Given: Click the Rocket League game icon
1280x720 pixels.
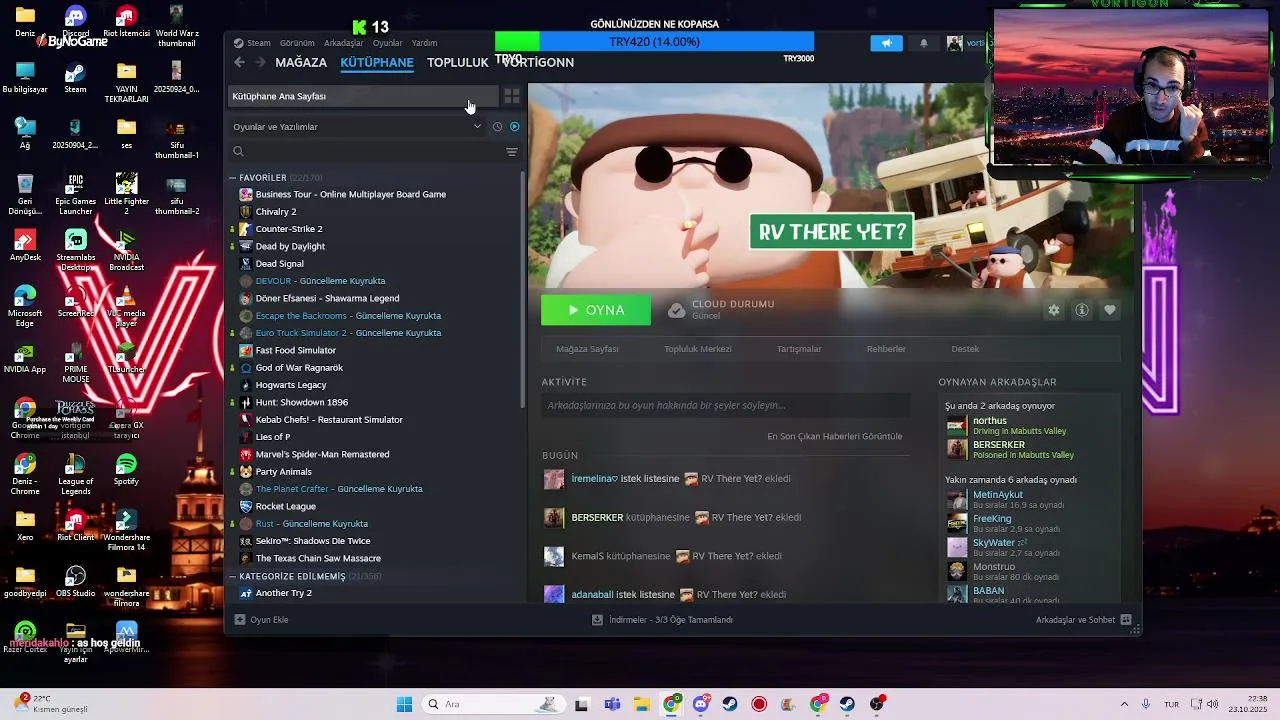Looking at the screenshot, I should (246, 506).
